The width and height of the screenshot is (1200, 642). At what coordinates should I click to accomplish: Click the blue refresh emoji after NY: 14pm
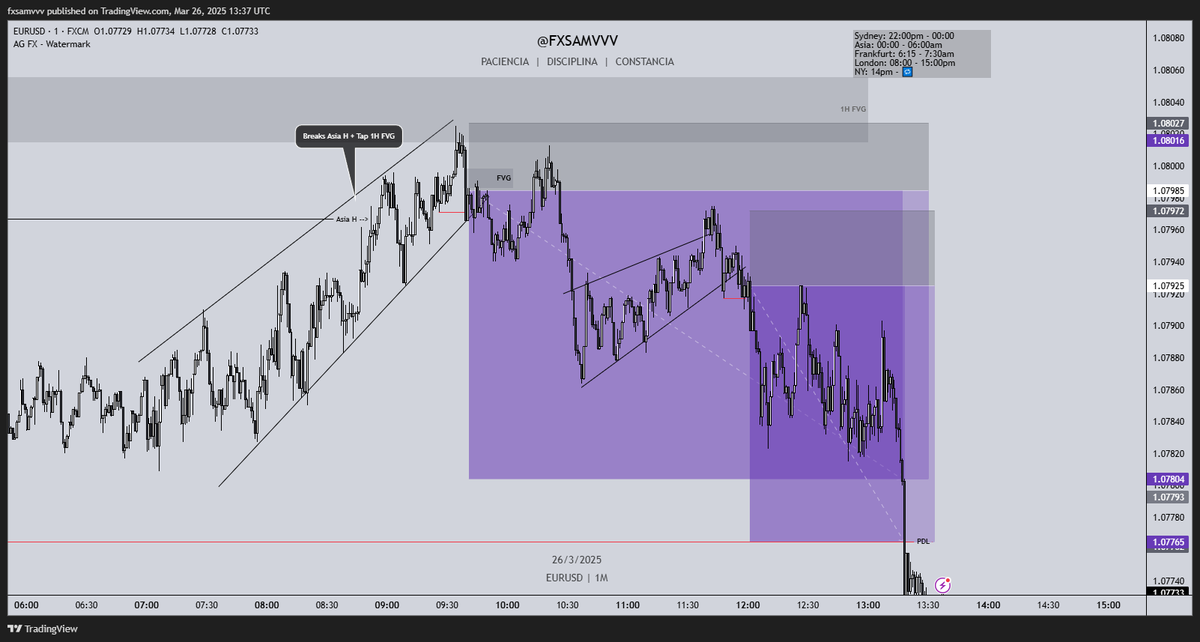coord(907,72)
